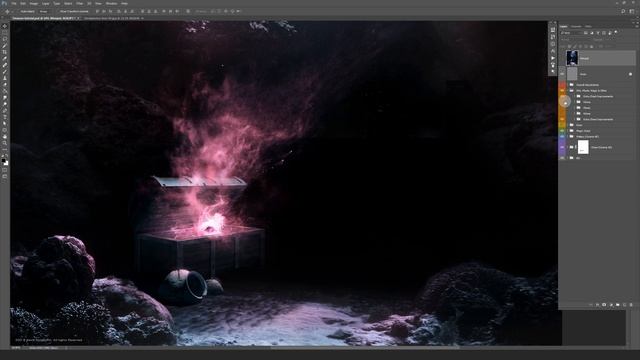
Task: Select the Clone Stamp tool
Action: coord(5,78)
